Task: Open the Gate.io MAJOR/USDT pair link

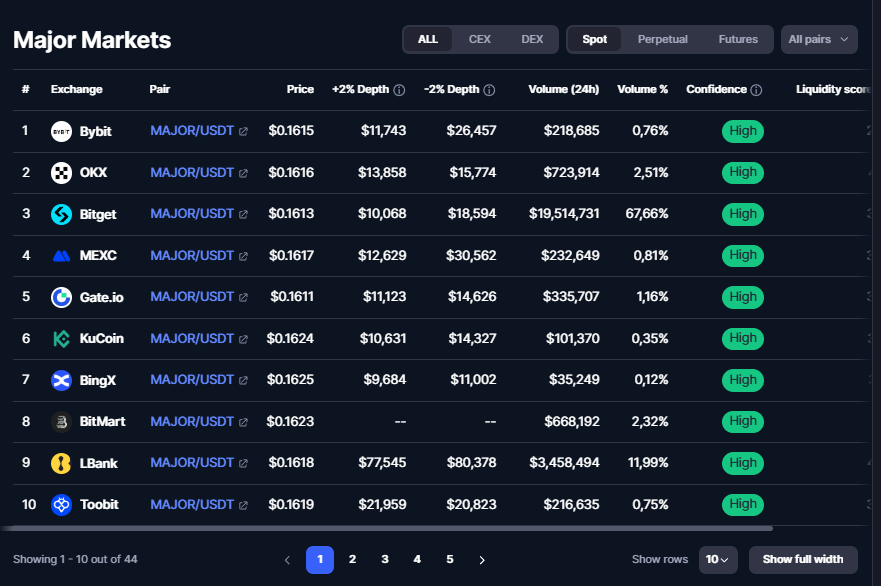Action: click(x=192, y=297)
